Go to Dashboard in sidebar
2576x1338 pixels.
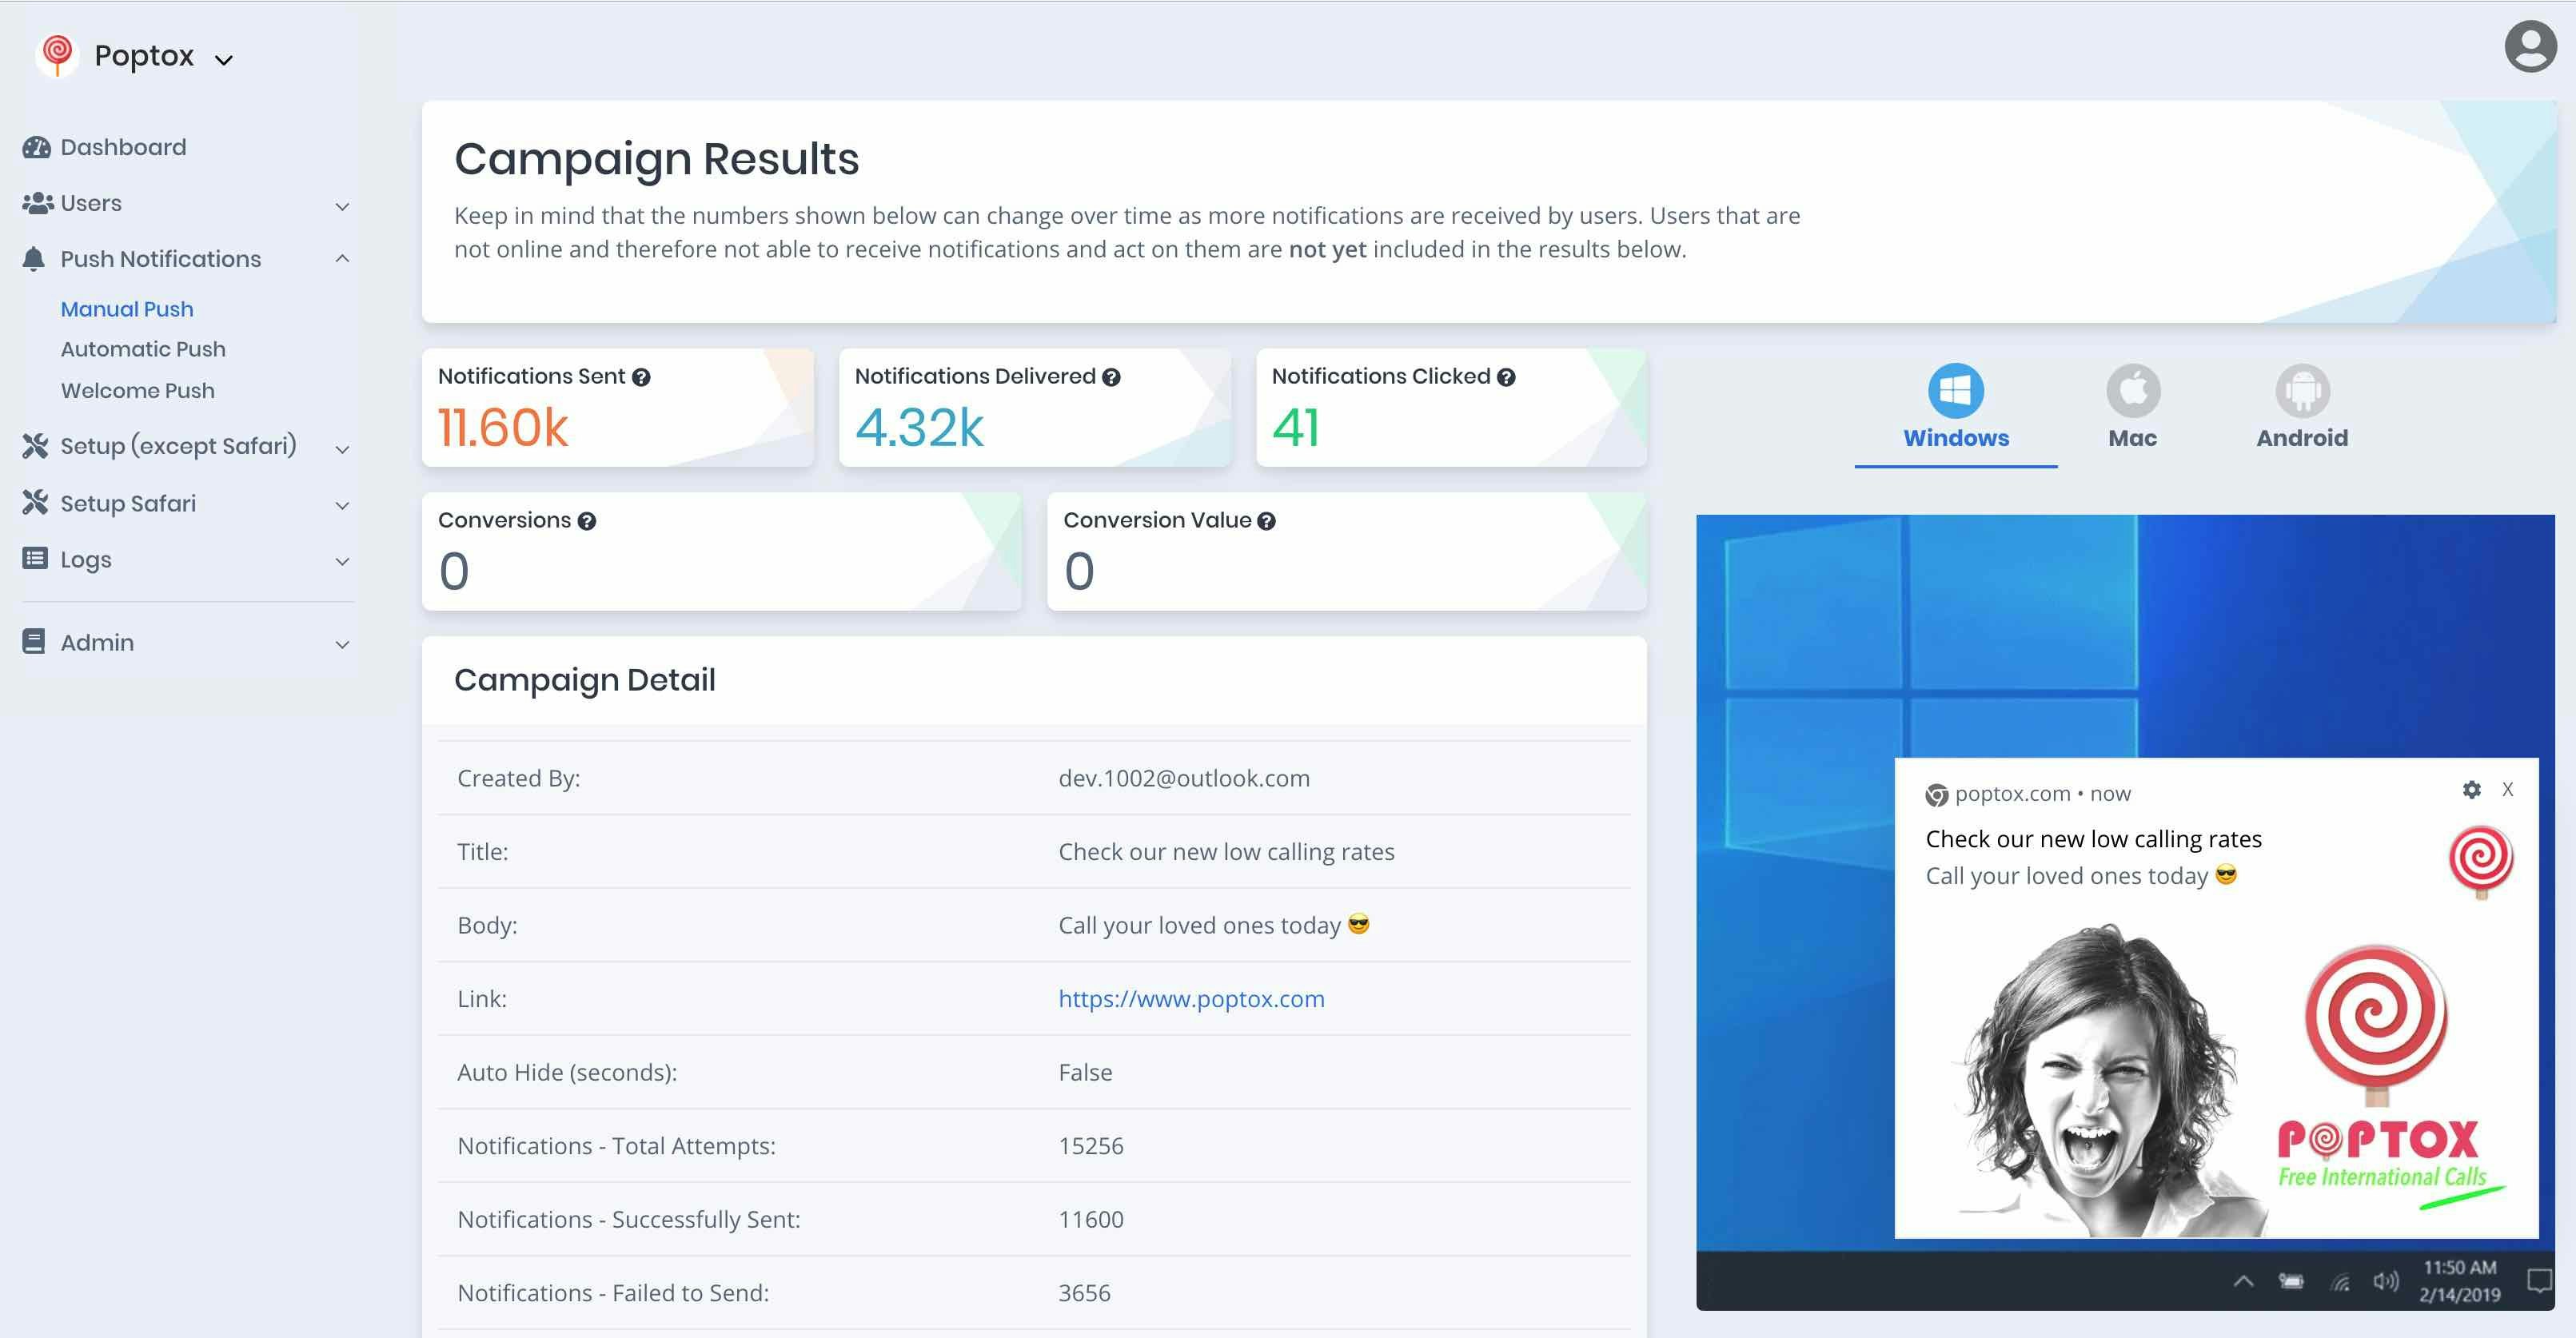(122, 148)
